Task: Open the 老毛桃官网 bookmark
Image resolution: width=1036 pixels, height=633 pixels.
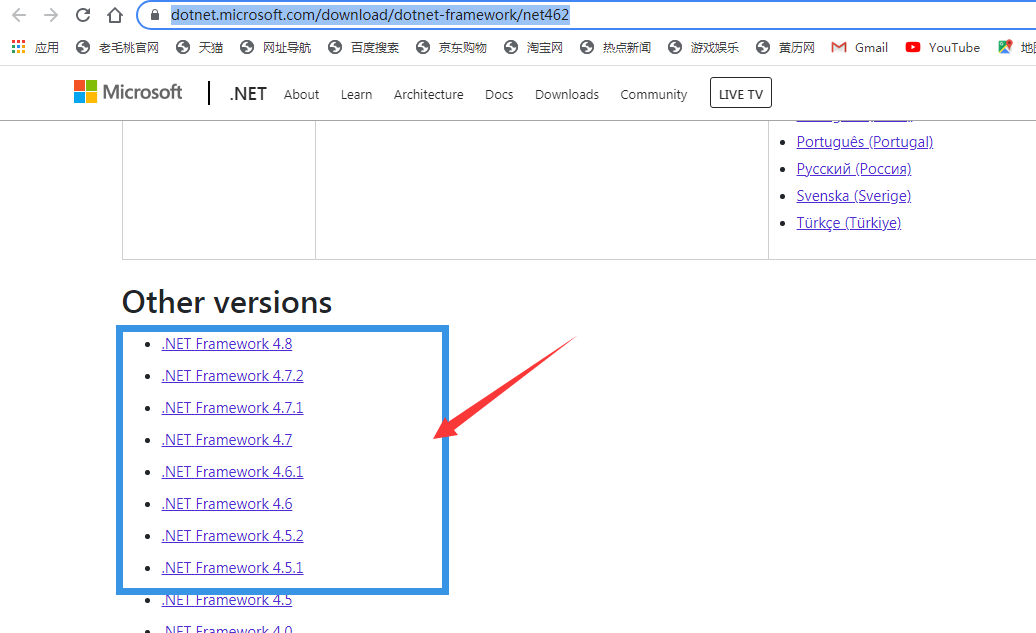Action: click(x=118, y=47)
